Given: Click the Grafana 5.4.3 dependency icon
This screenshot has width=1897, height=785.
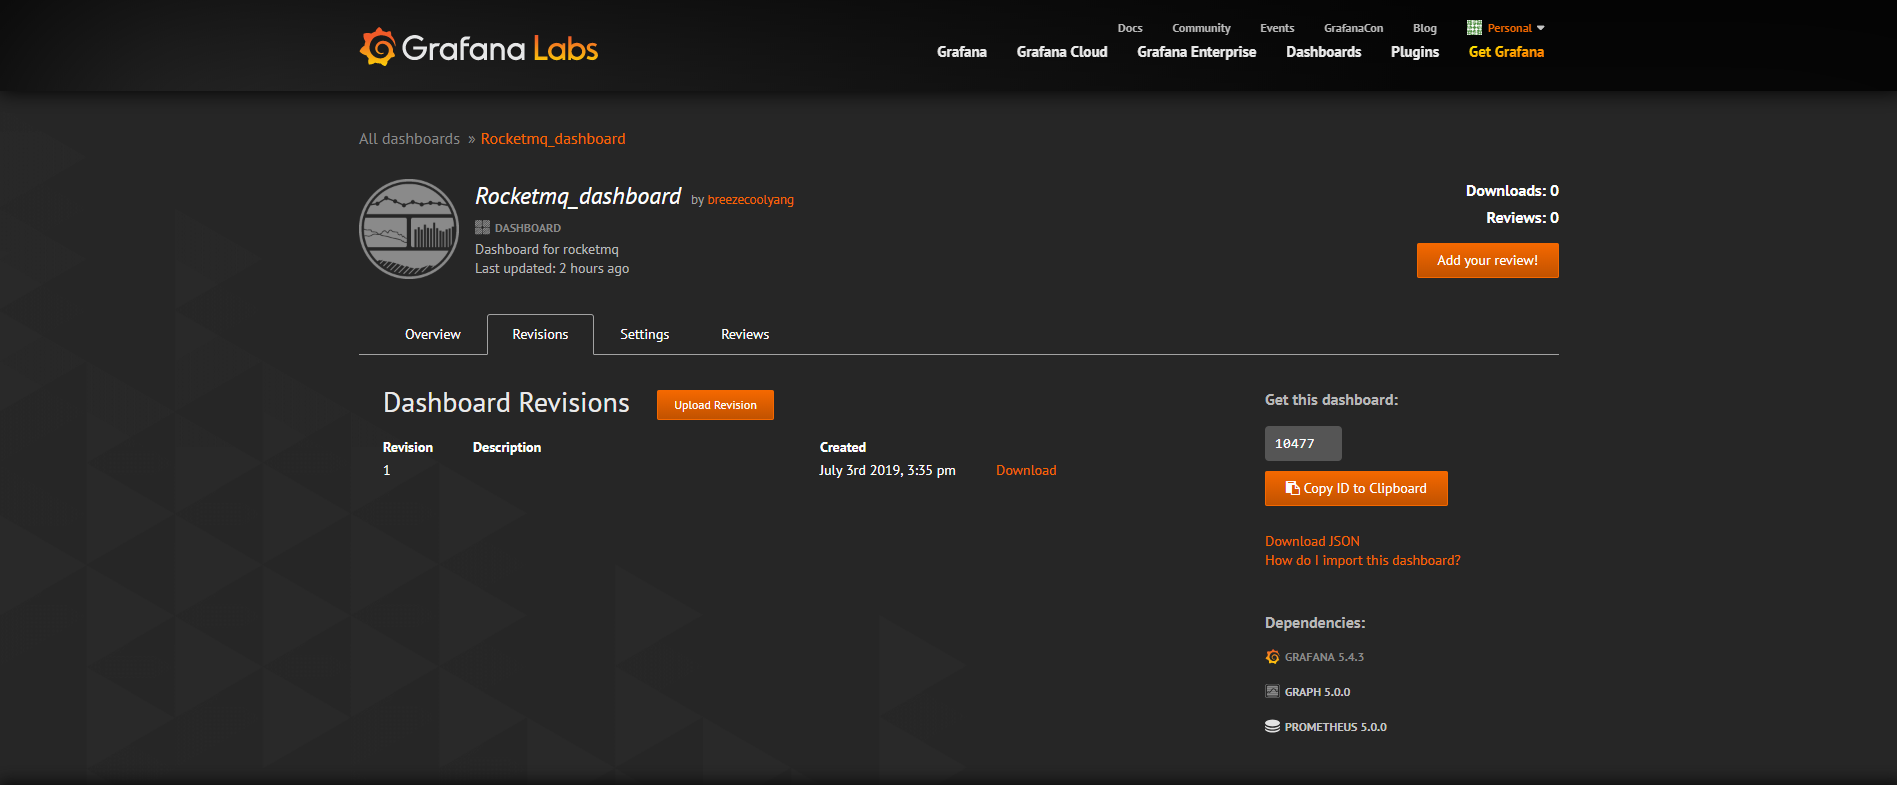Looking at the screenshot, I should click(1272, 657).
